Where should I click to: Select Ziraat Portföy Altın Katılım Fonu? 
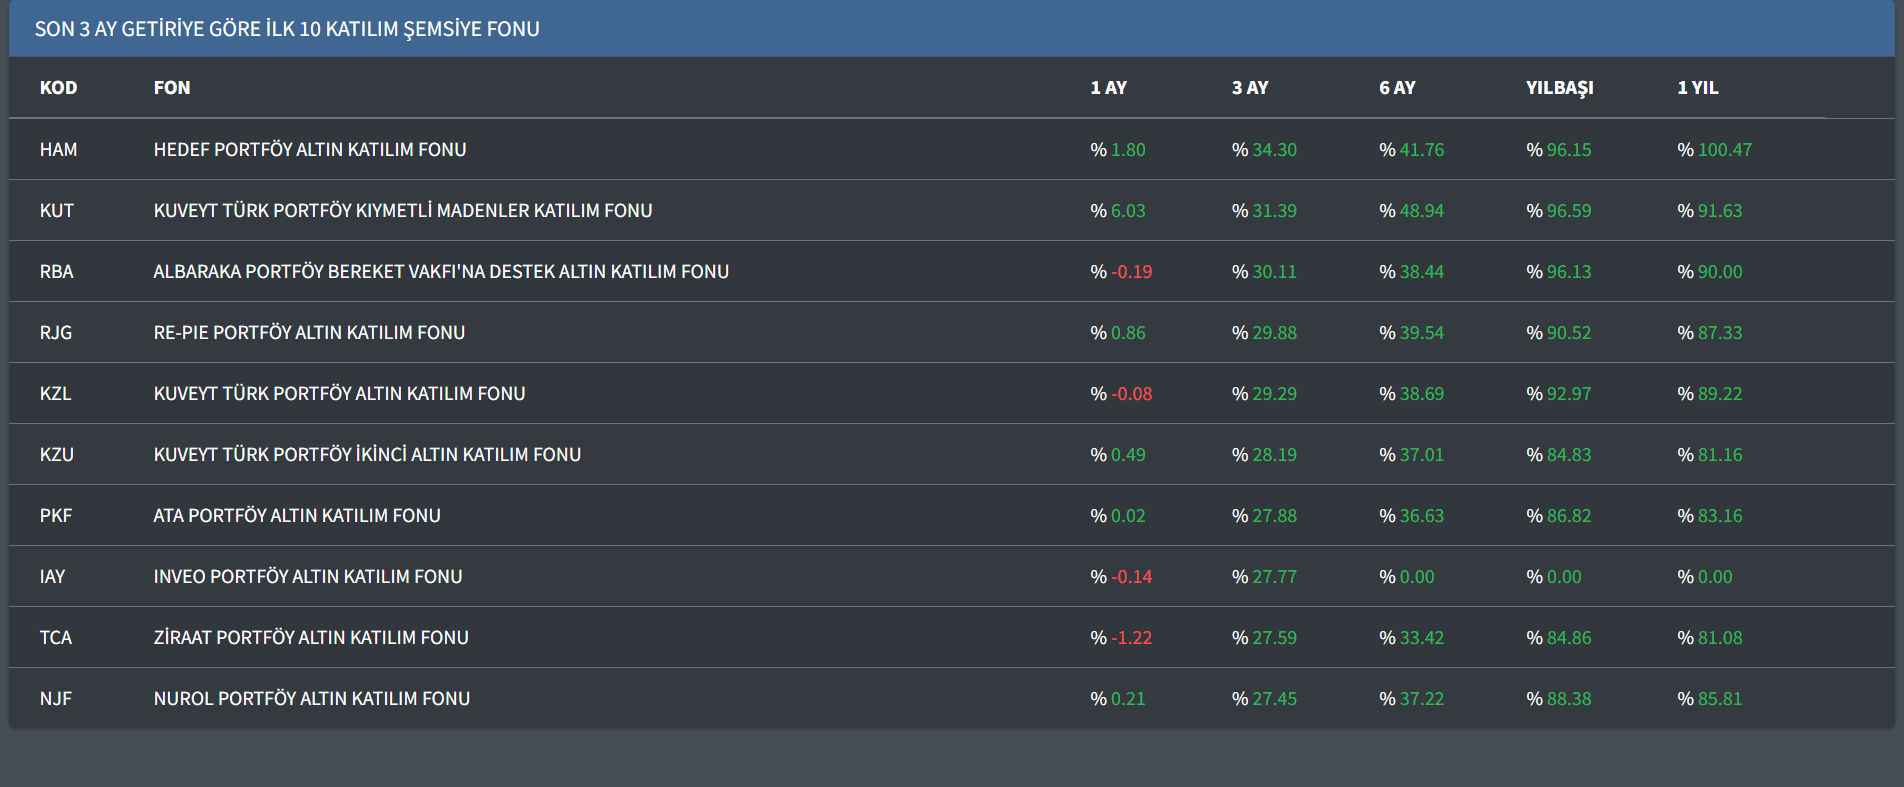point(311,638)
